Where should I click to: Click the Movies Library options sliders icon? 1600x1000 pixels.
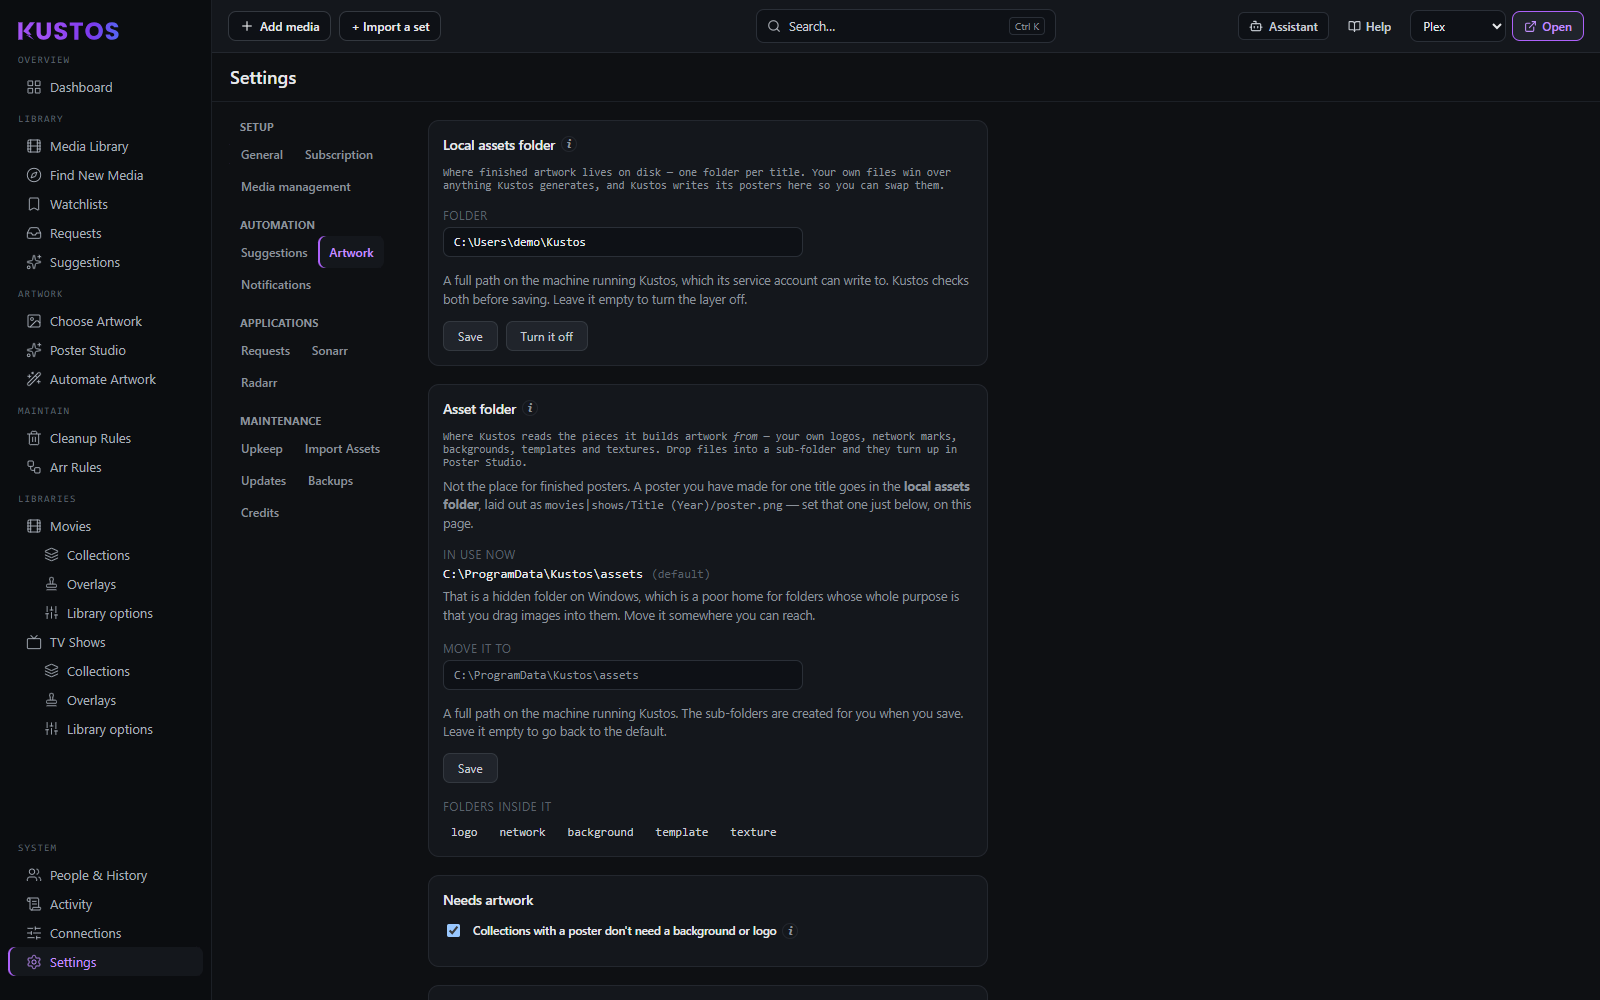click(51, 613)
